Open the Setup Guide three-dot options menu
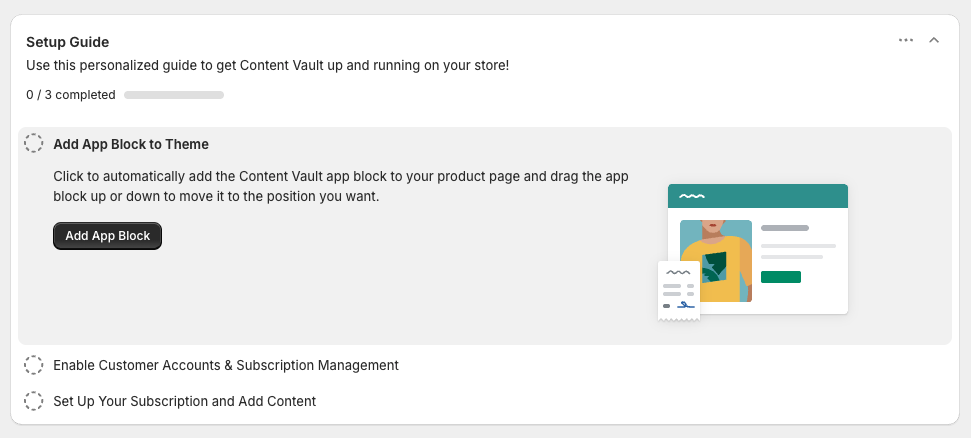Screen dimensions: 971x438 coord(906,40)
